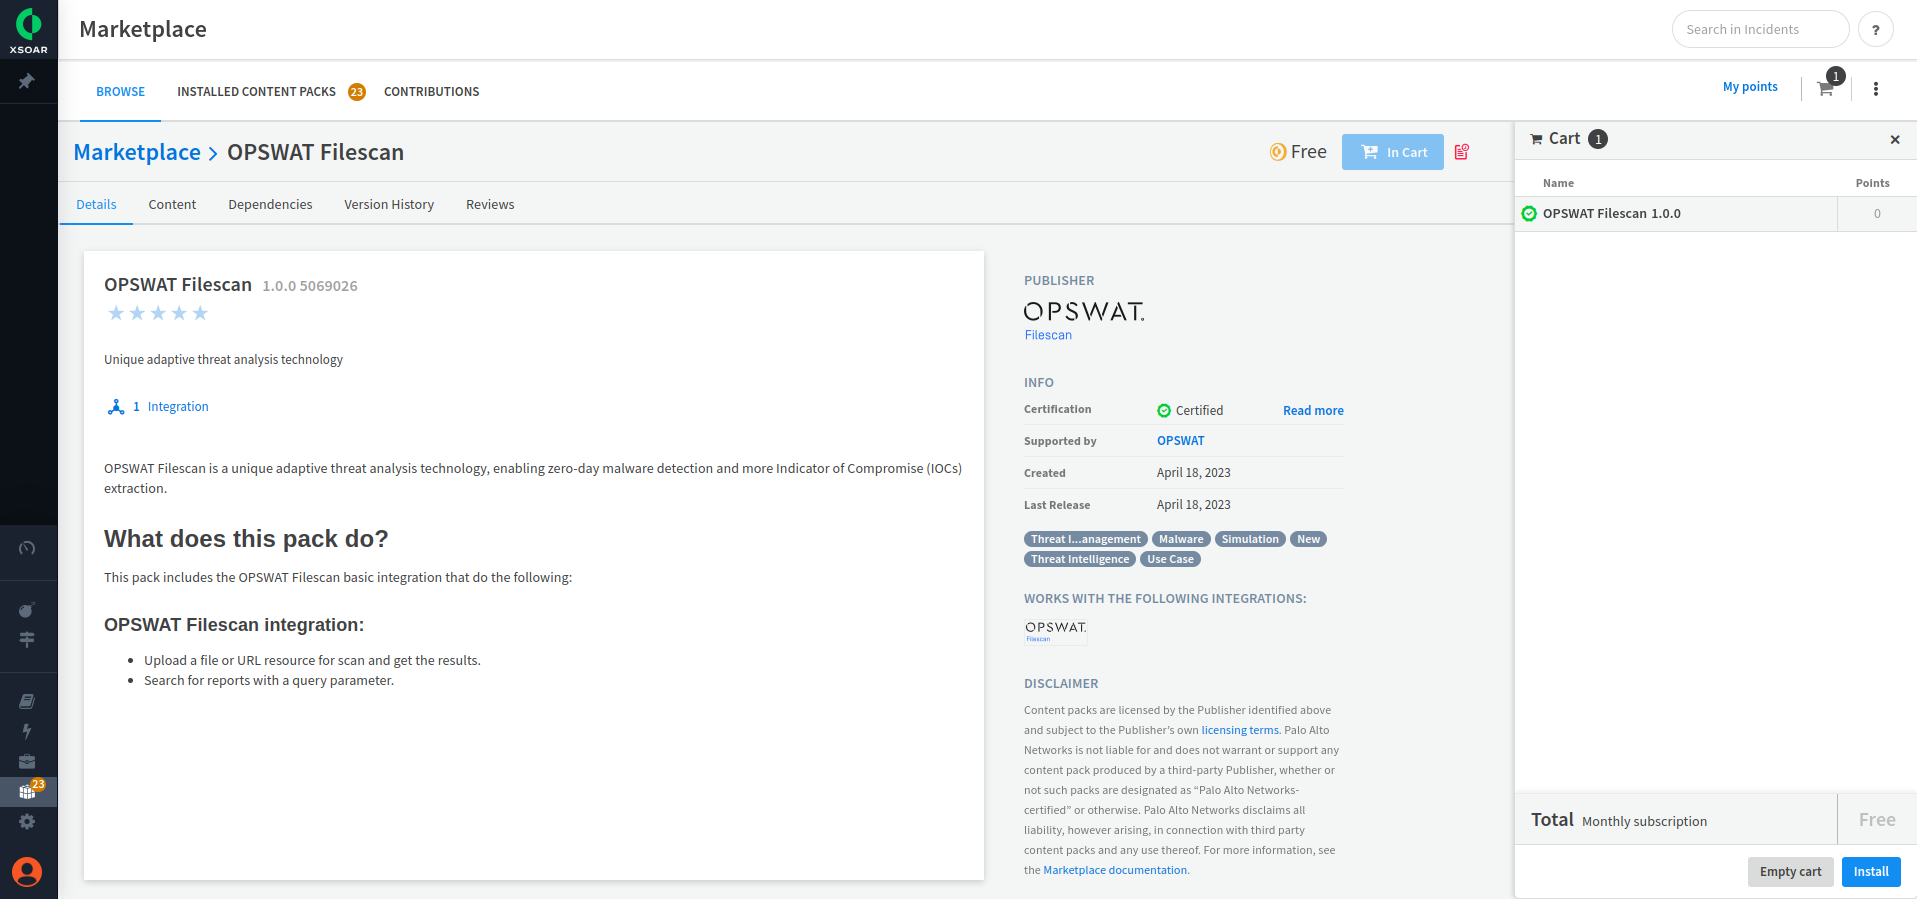Click the Free price label
Image resolution: width=1917 pixels, height=899 pixels.
click(x=1298, y=152)
